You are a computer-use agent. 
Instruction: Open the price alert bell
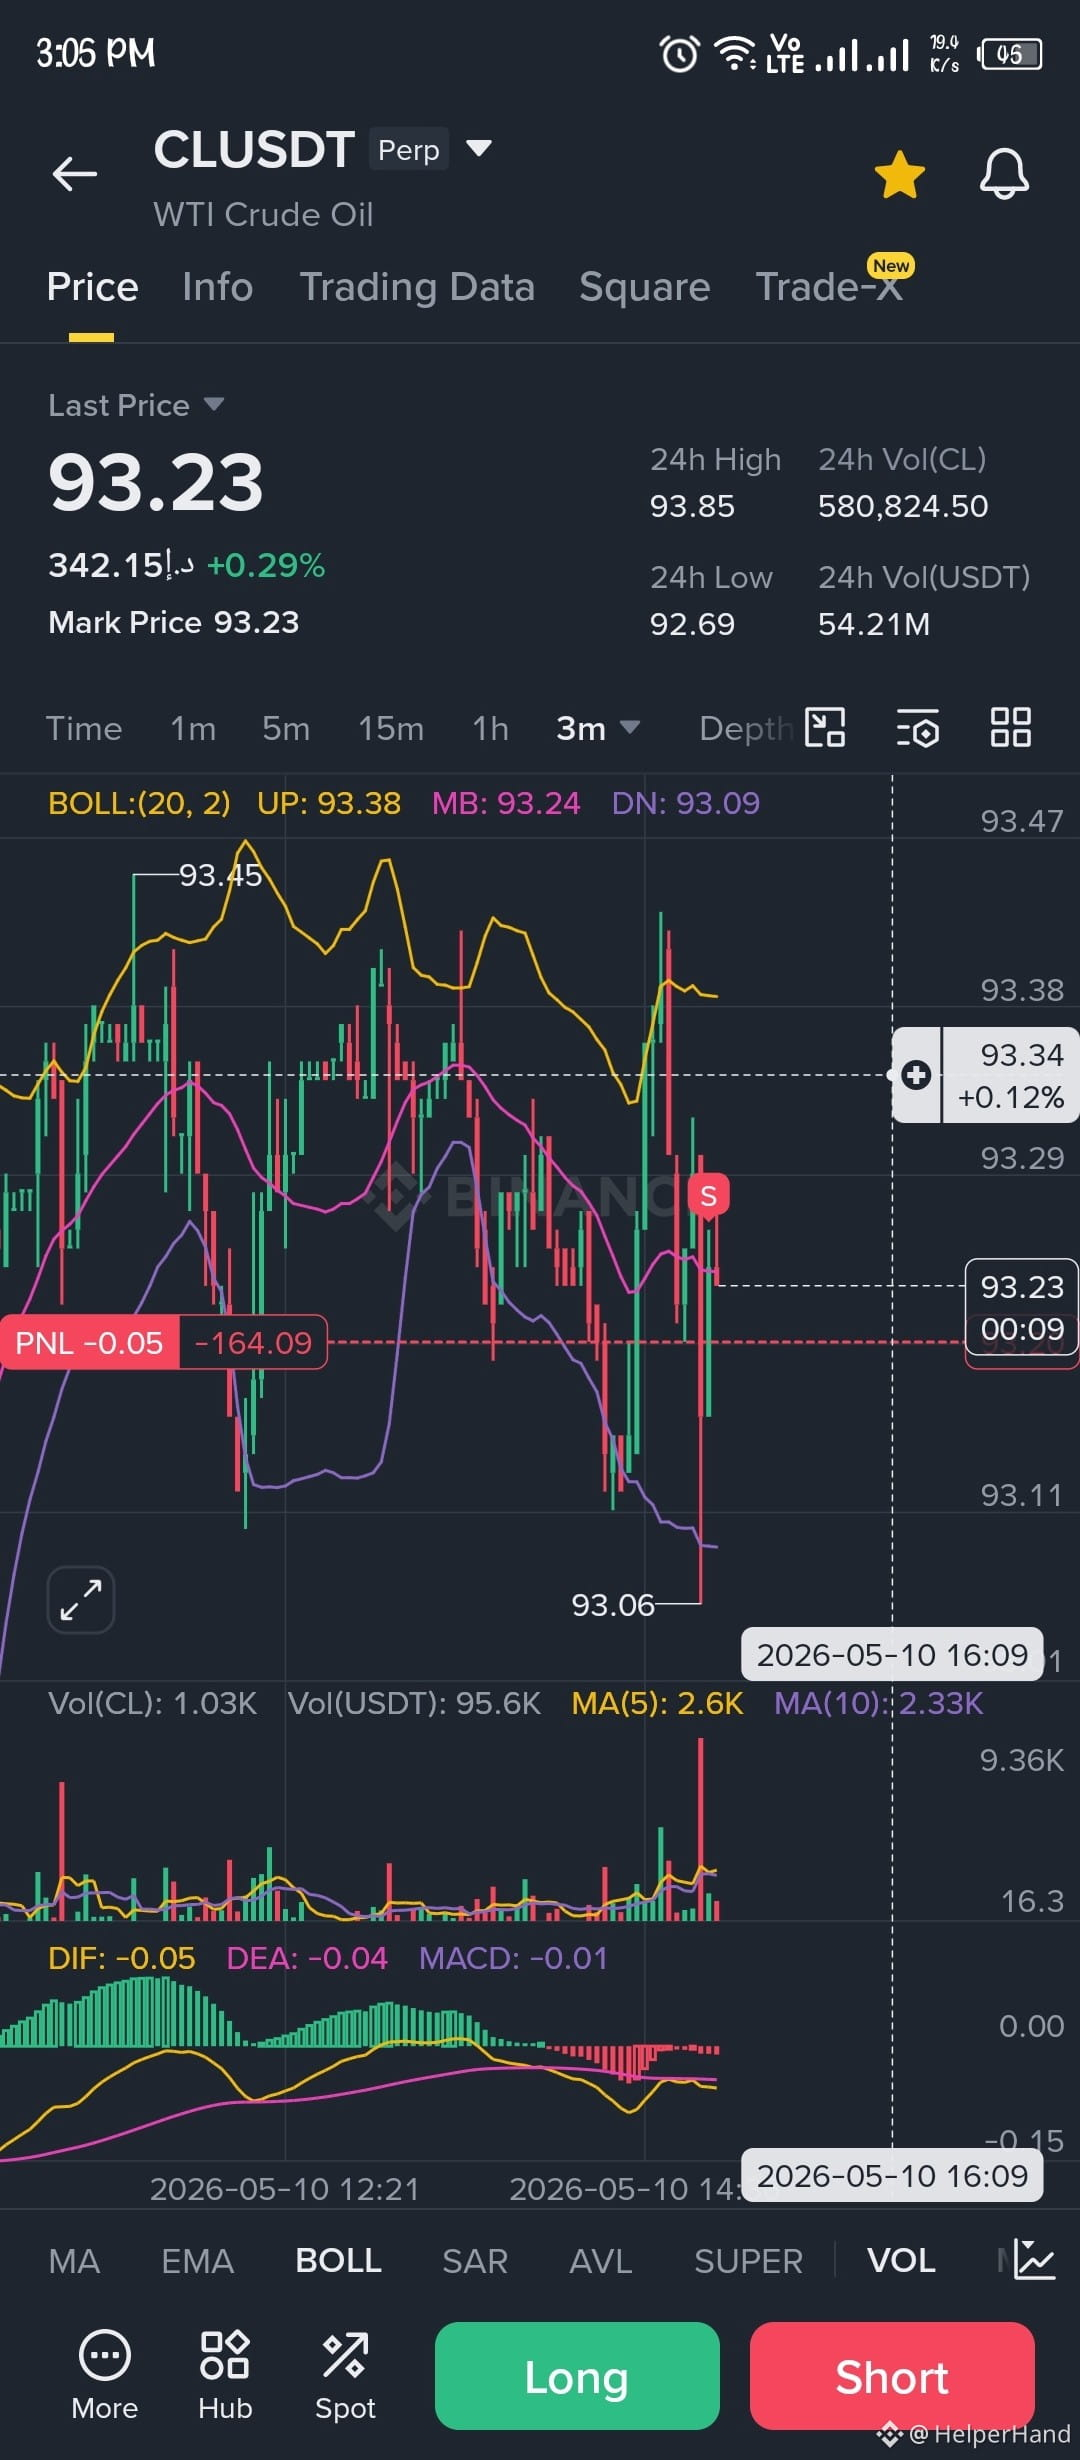[x=1004, y=174]
